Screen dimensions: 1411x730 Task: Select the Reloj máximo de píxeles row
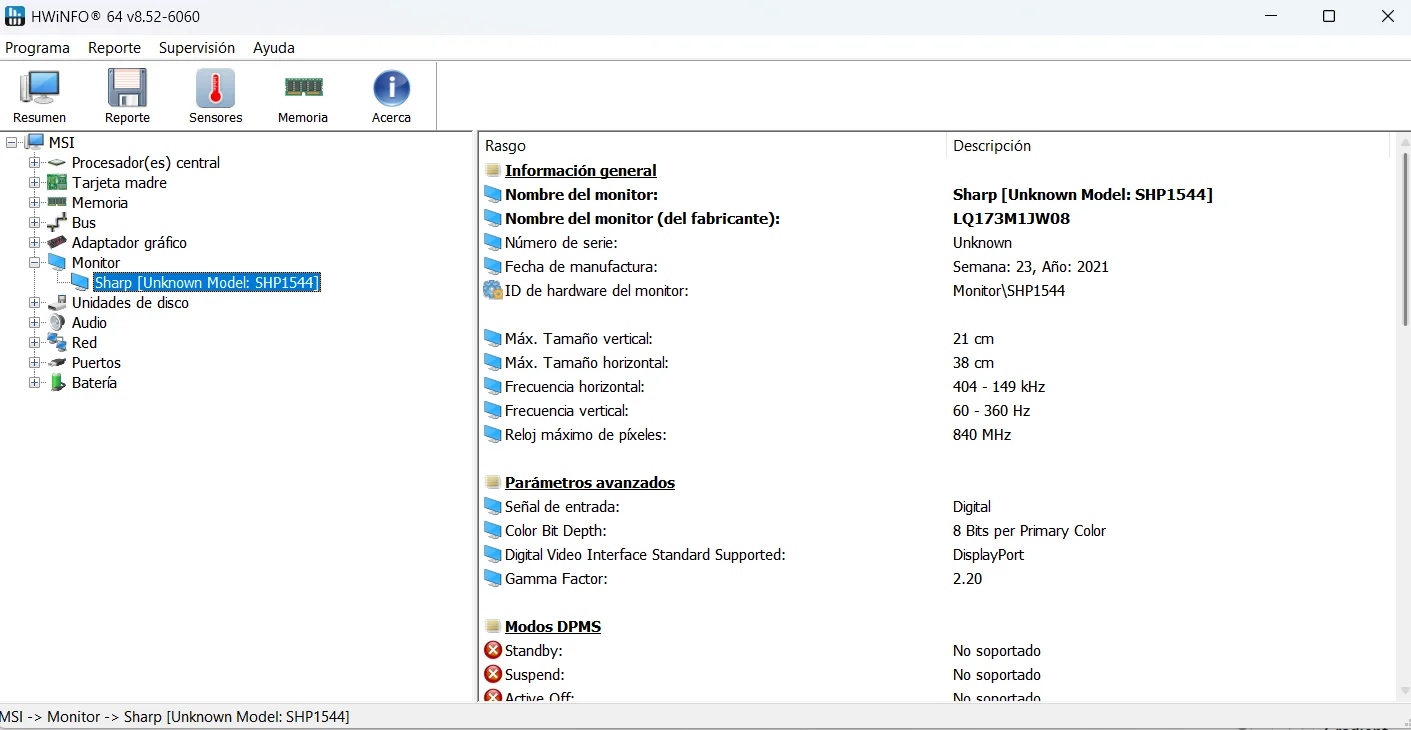[936, 434]
